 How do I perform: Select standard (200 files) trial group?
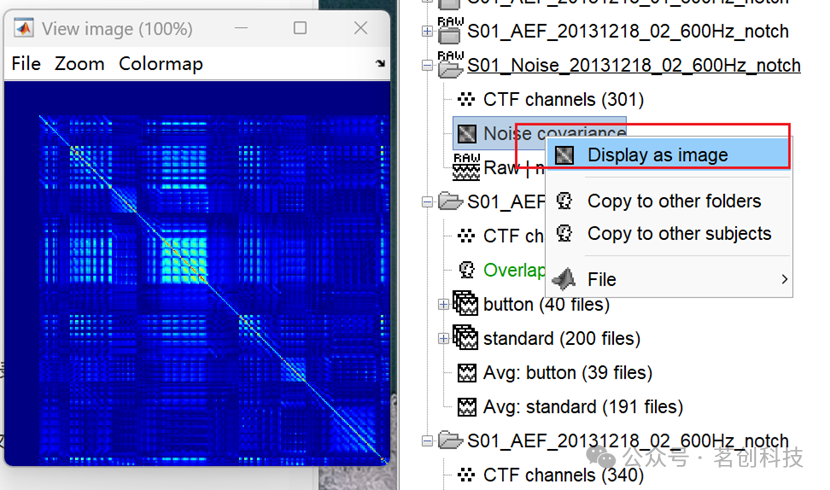coord(562,339)
